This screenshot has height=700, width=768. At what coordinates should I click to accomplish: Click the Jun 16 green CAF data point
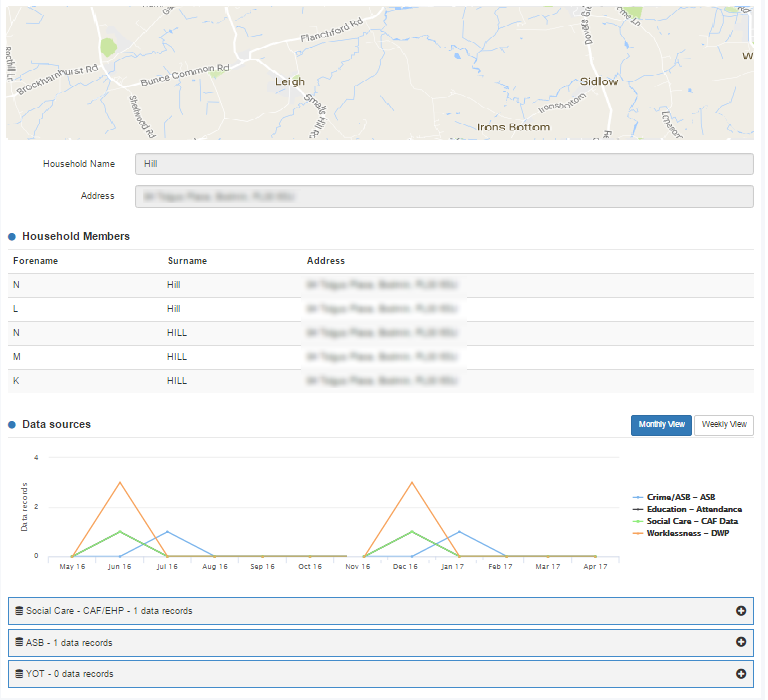[x=120, y=531]
